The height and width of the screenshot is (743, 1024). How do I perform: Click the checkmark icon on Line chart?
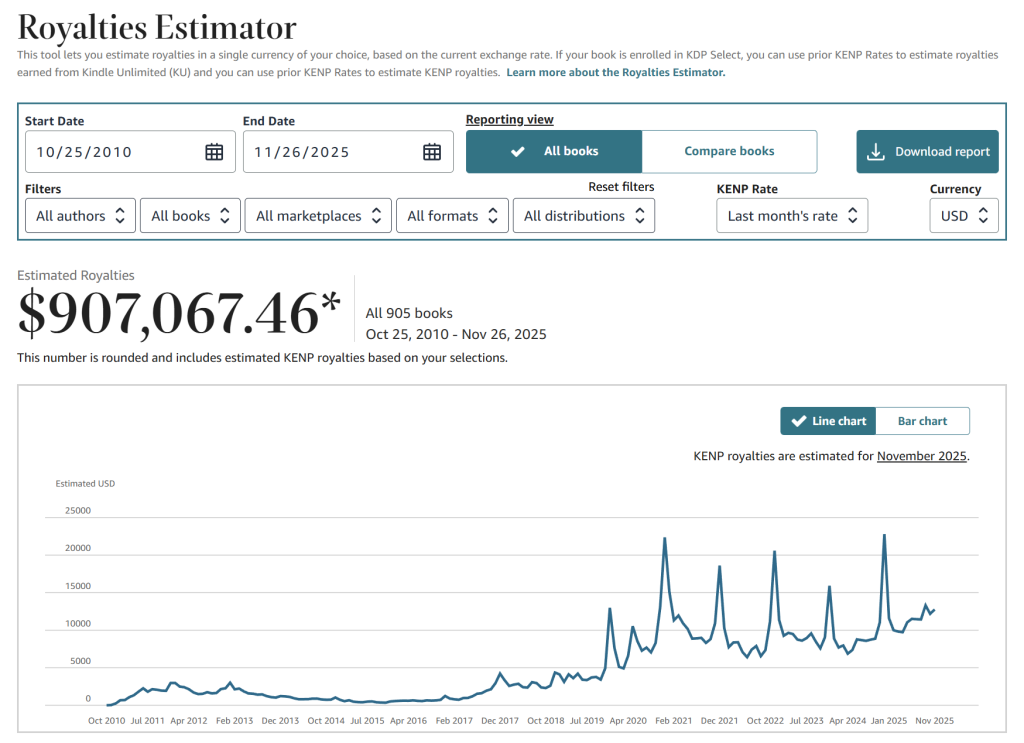(798, 421)
